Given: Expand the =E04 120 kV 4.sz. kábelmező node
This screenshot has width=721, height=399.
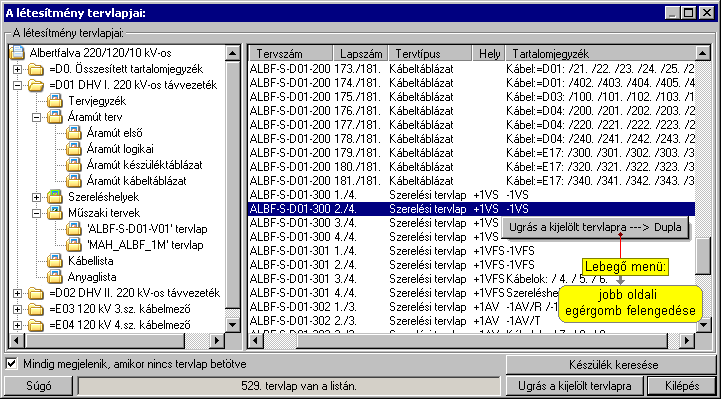Looking at the screenshot, I should (x=17, y=325).
